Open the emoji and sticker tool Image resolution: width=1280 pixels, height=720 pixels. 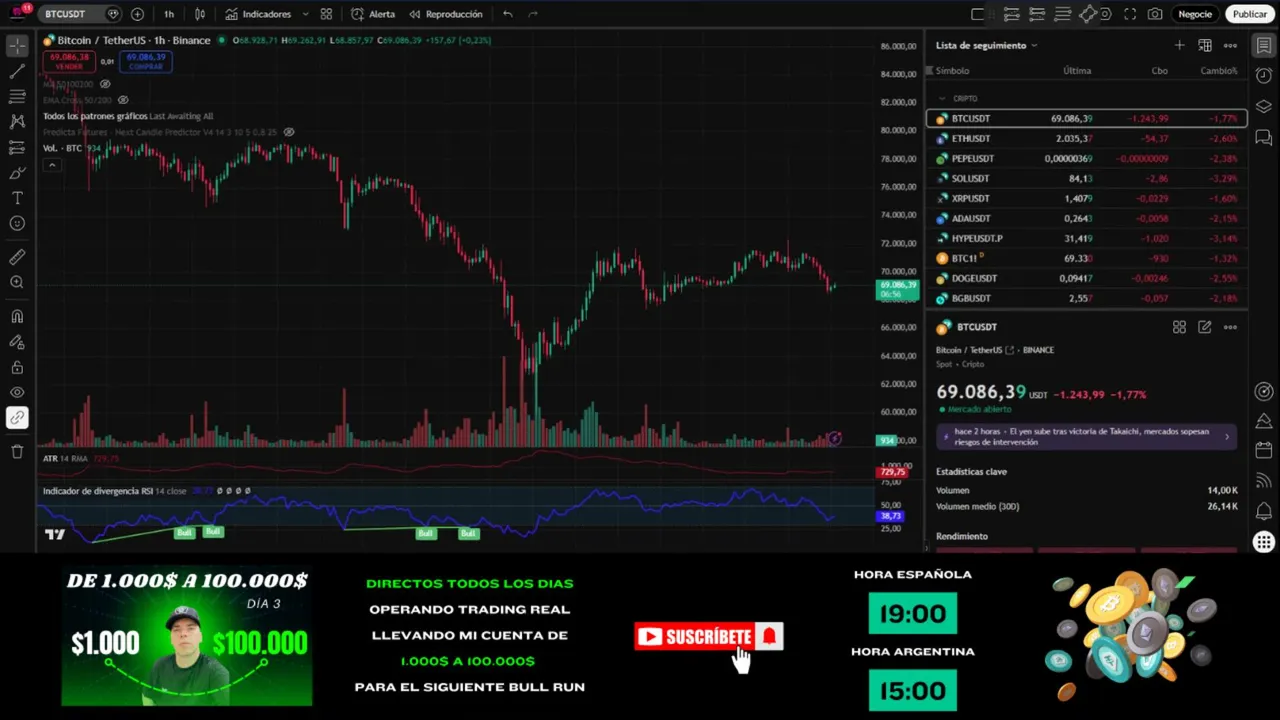click(17, 223)
